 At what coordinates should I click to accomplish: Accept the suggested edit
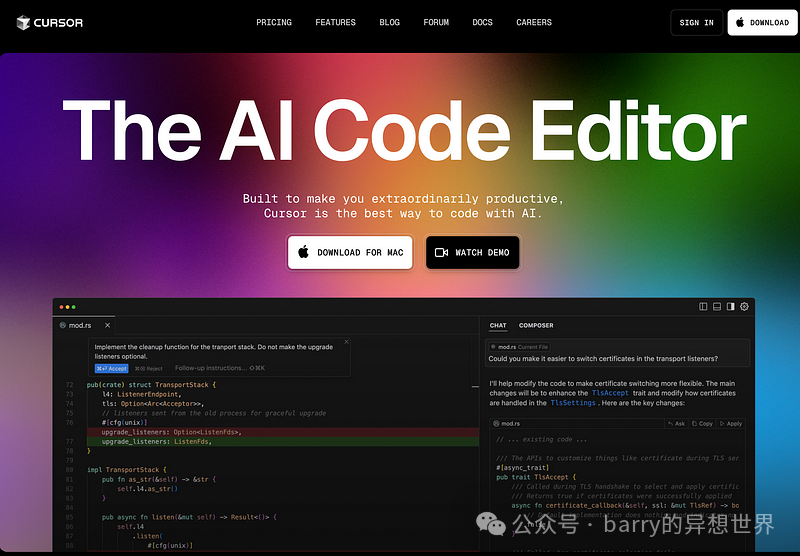(x=111, y=368)
